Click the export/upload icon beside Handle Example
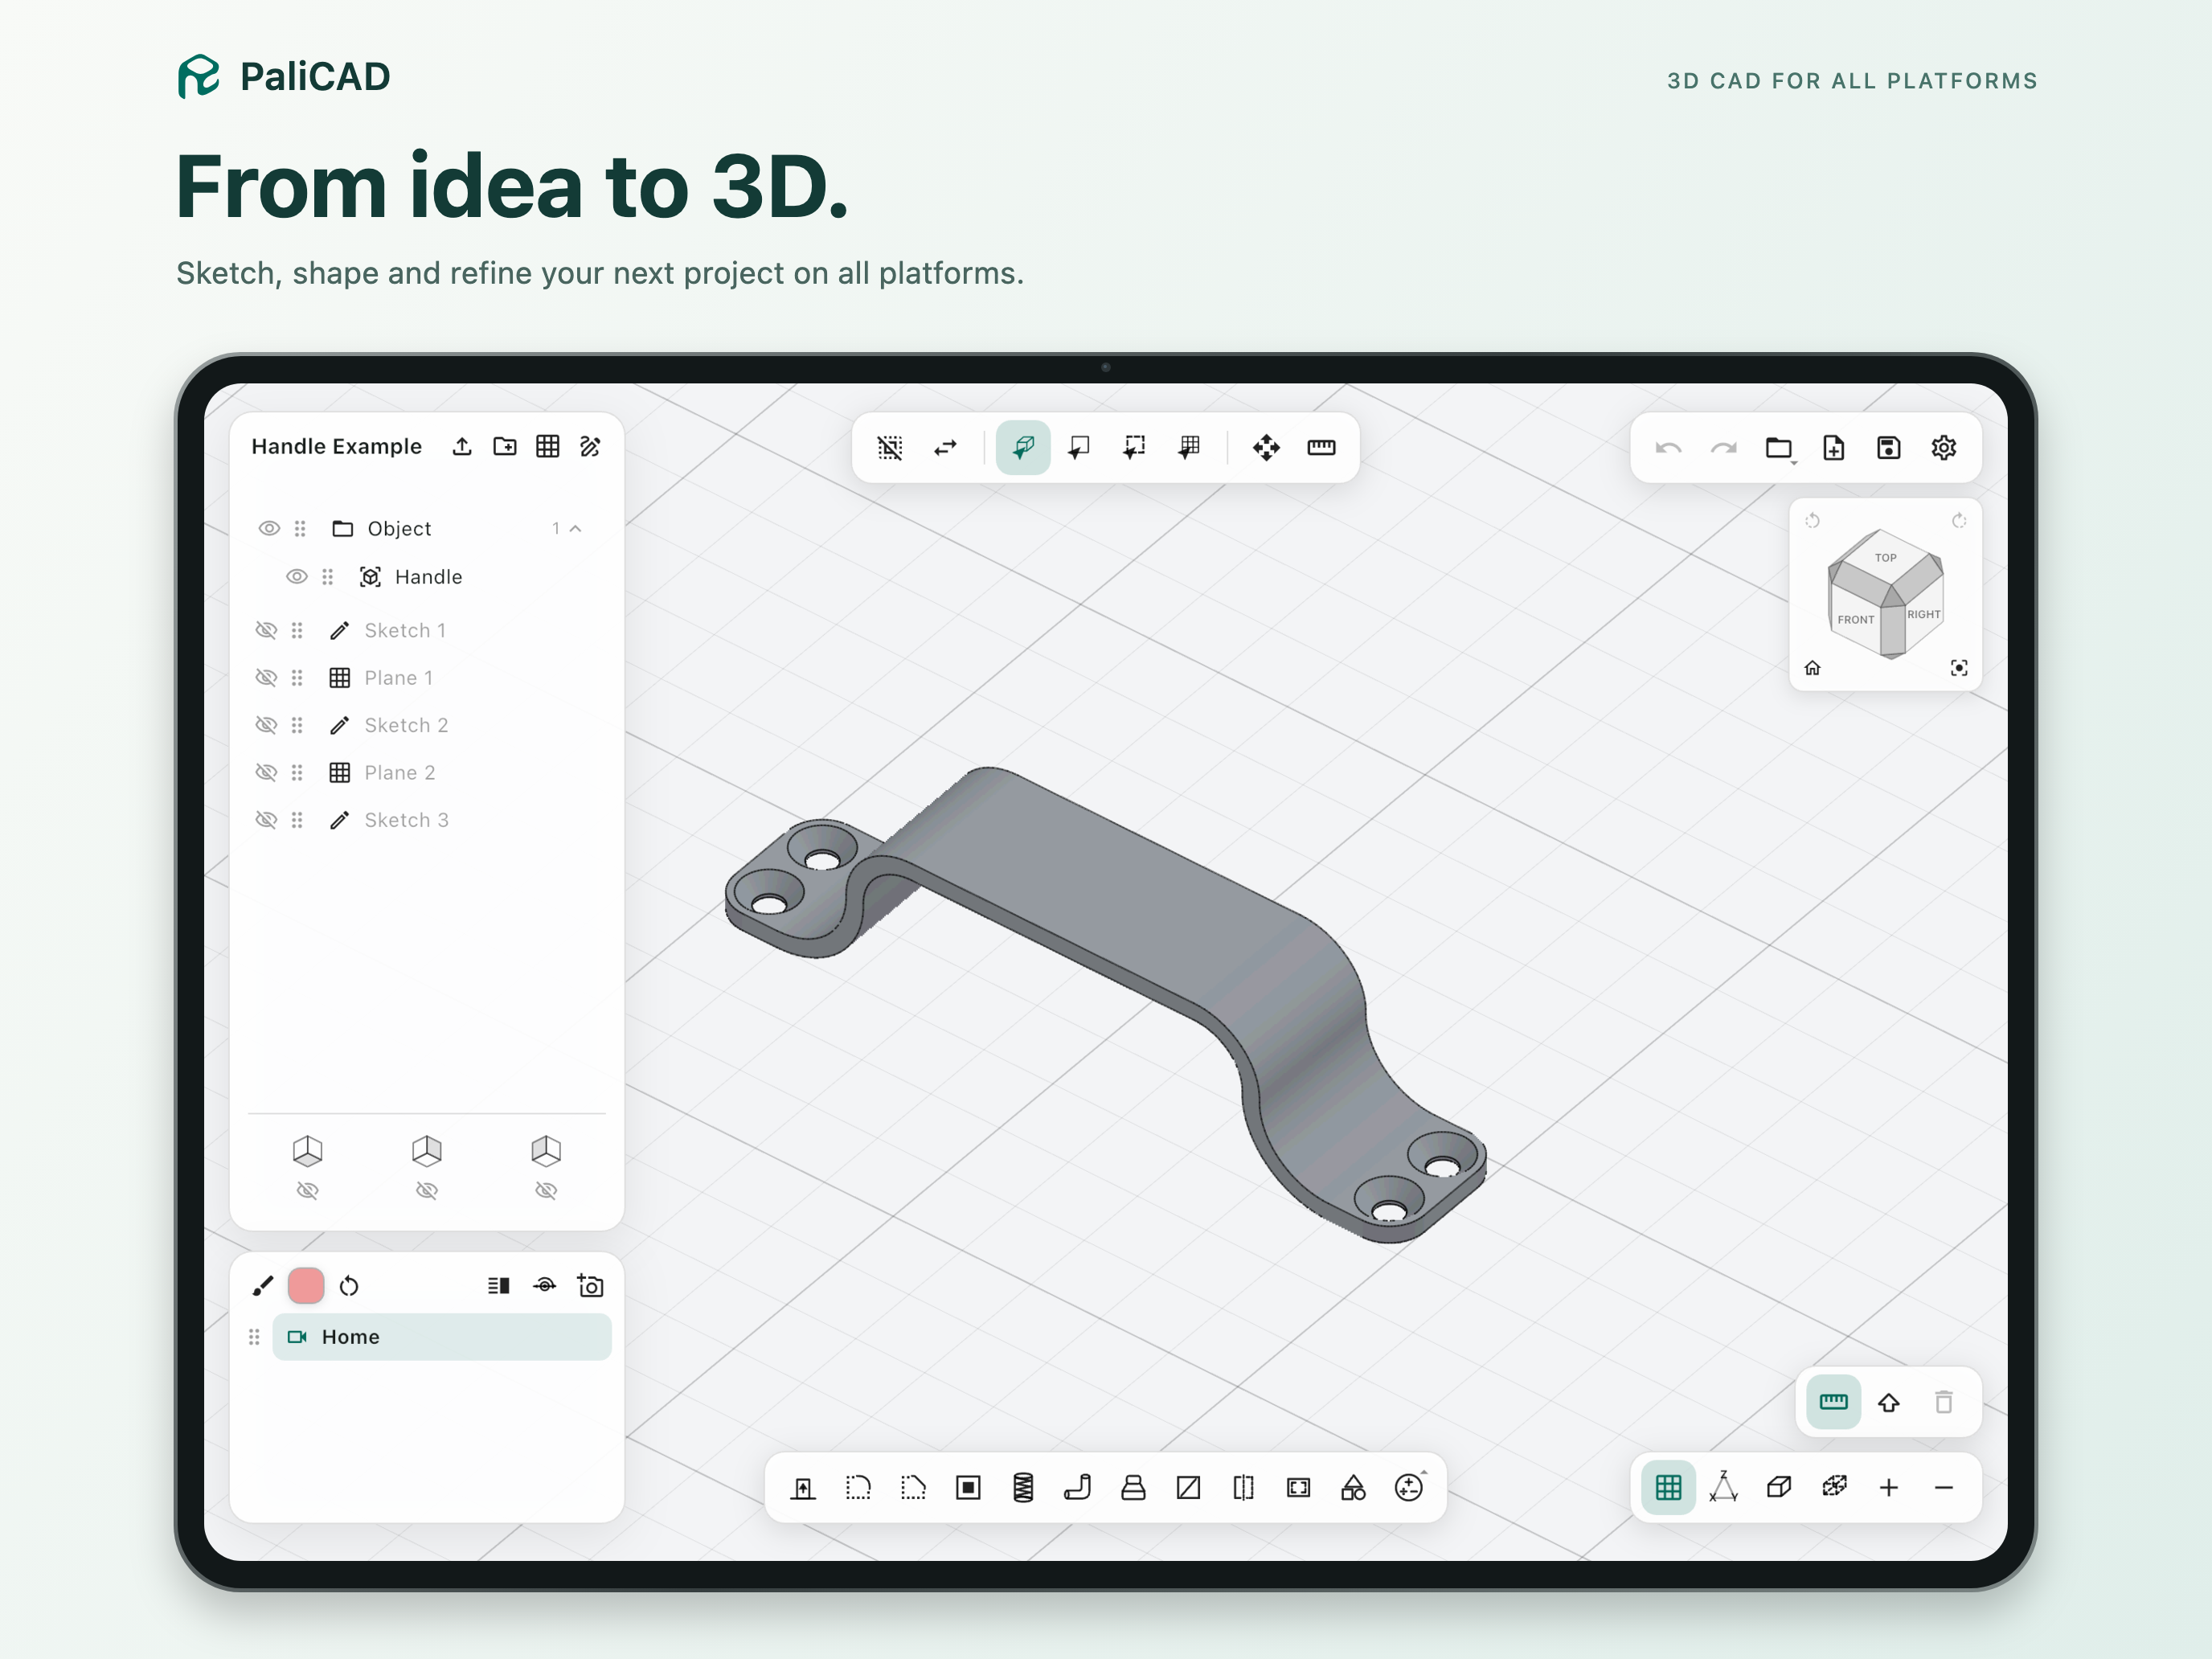2212x1659 pixels. [462, 446]
